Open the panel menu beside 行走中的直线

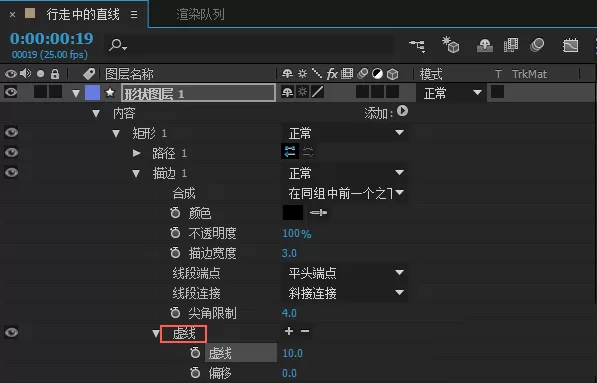tap(134, 14)
